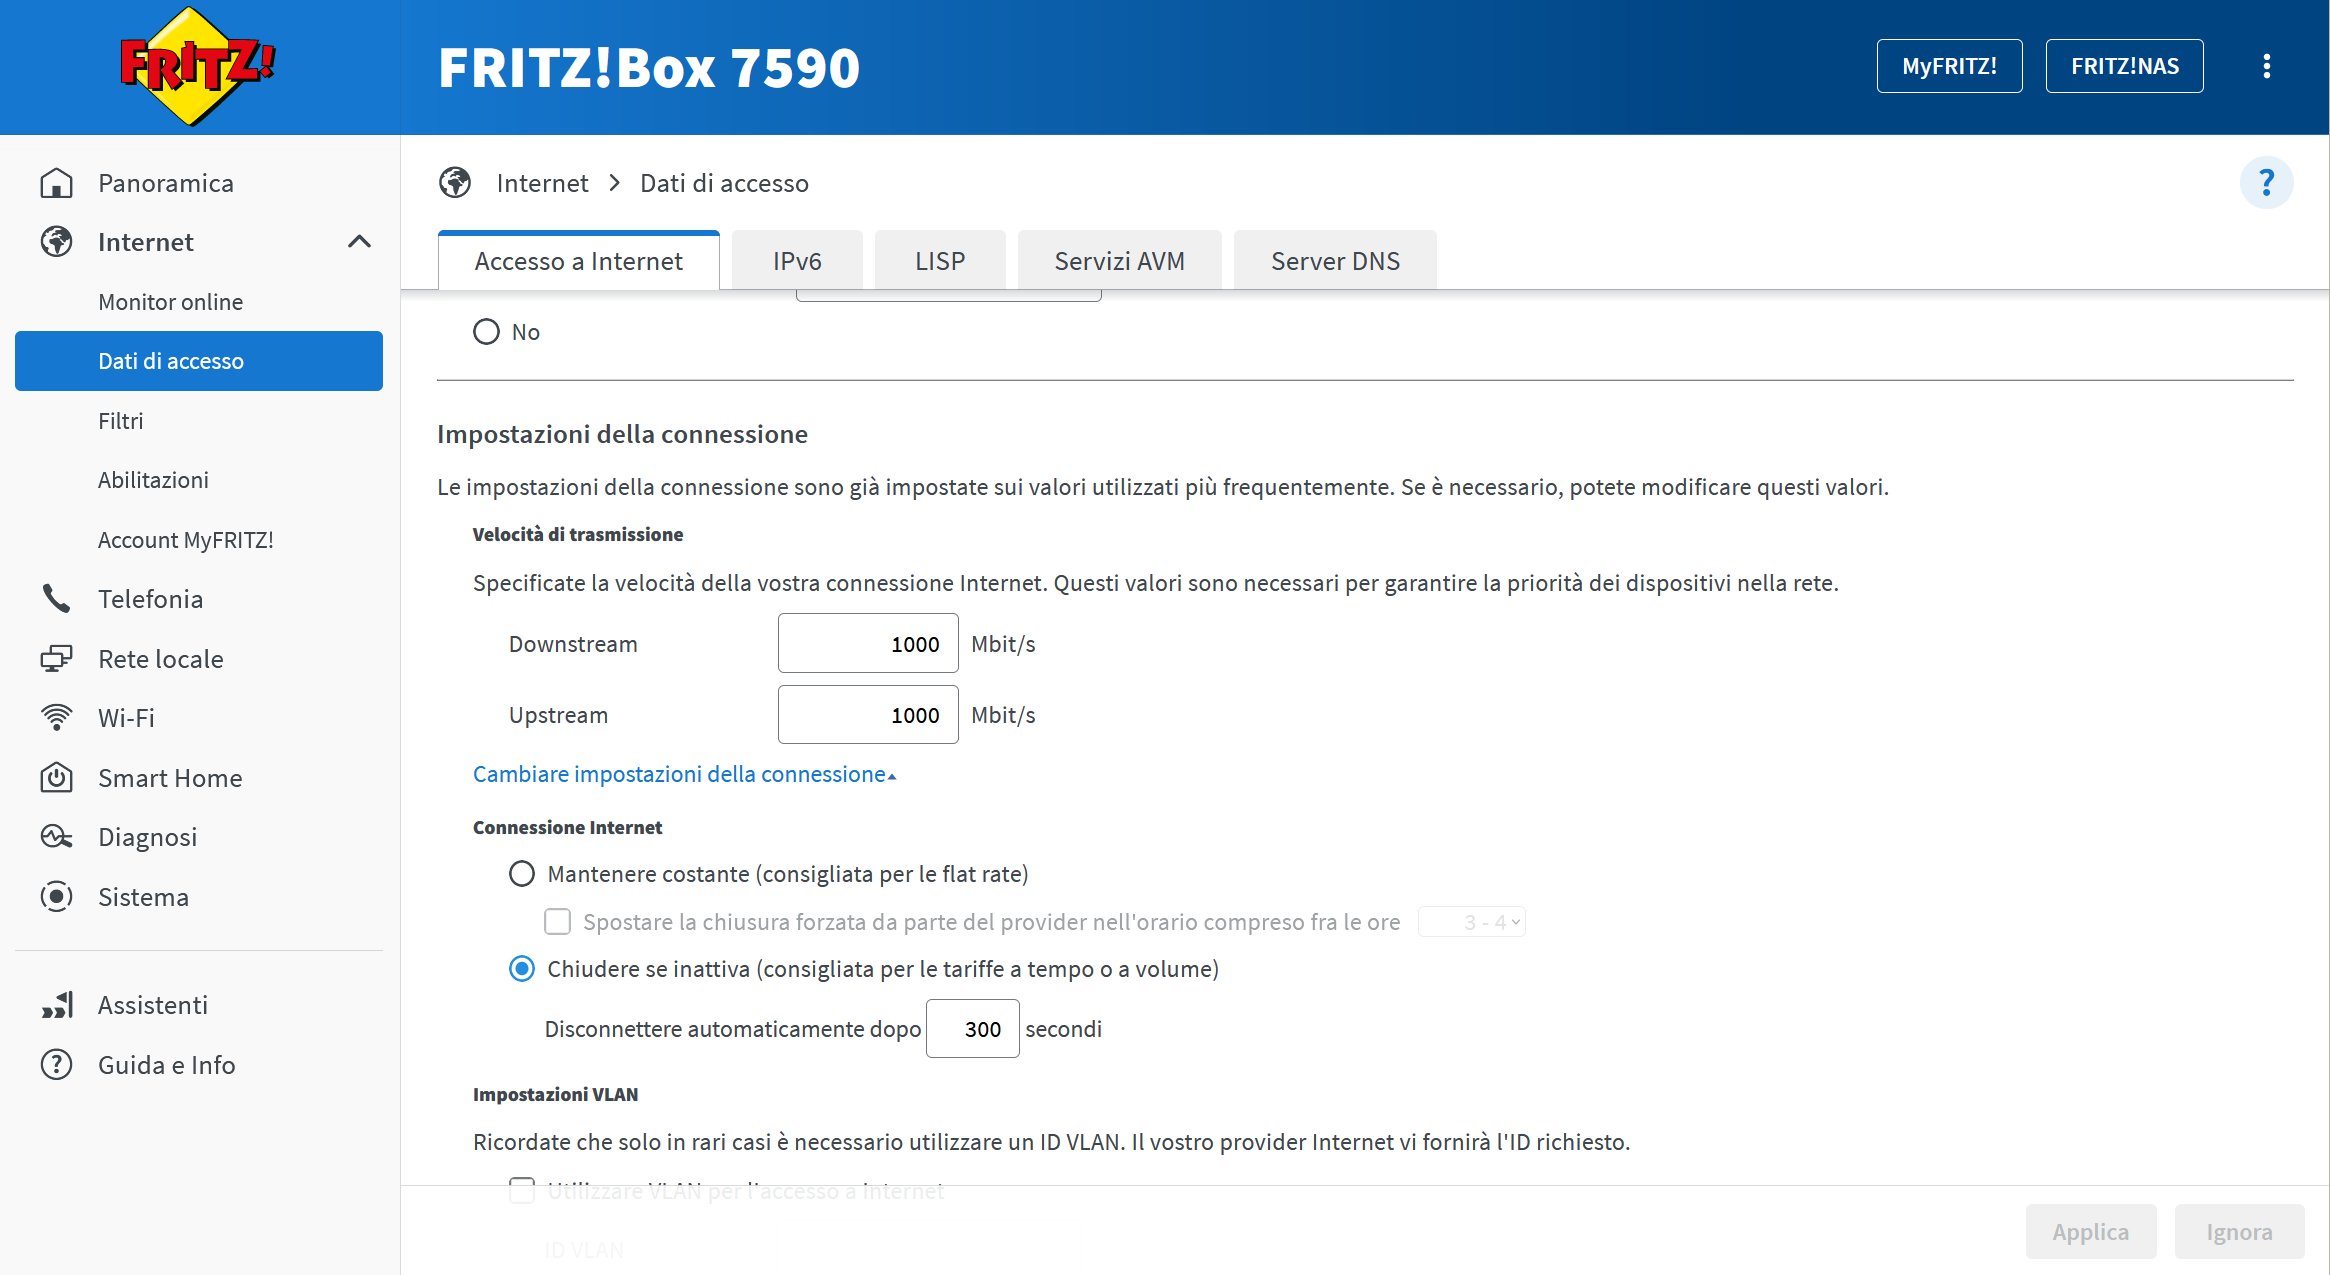Select 'Mantenere costante' radio option
Viewport: 2330px width, 1275px height.
522,874
